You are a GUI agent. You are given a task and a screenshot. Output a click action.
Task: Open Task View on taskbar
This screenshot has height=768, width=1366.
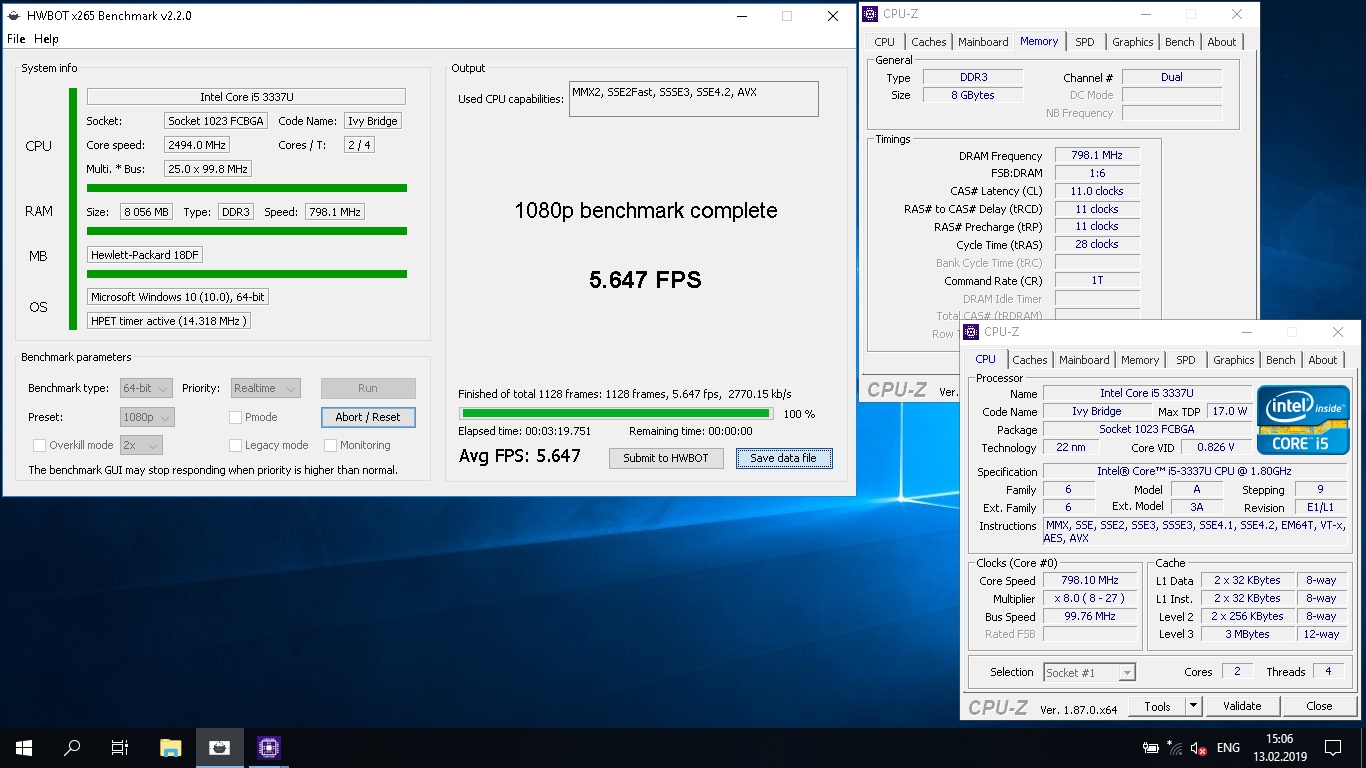tap(120, 747)
